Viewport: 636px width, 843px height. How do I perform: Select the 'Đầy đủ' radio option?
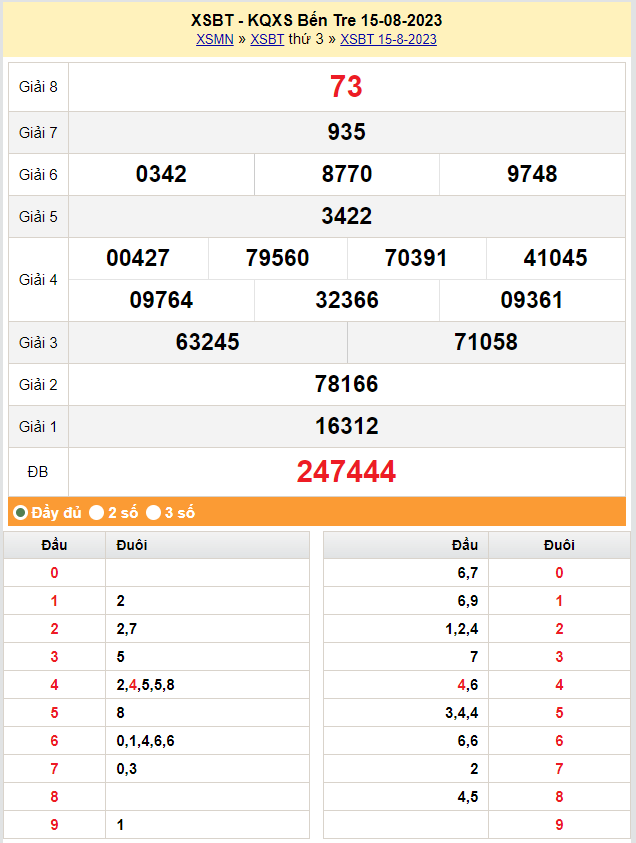coord(21,513)
